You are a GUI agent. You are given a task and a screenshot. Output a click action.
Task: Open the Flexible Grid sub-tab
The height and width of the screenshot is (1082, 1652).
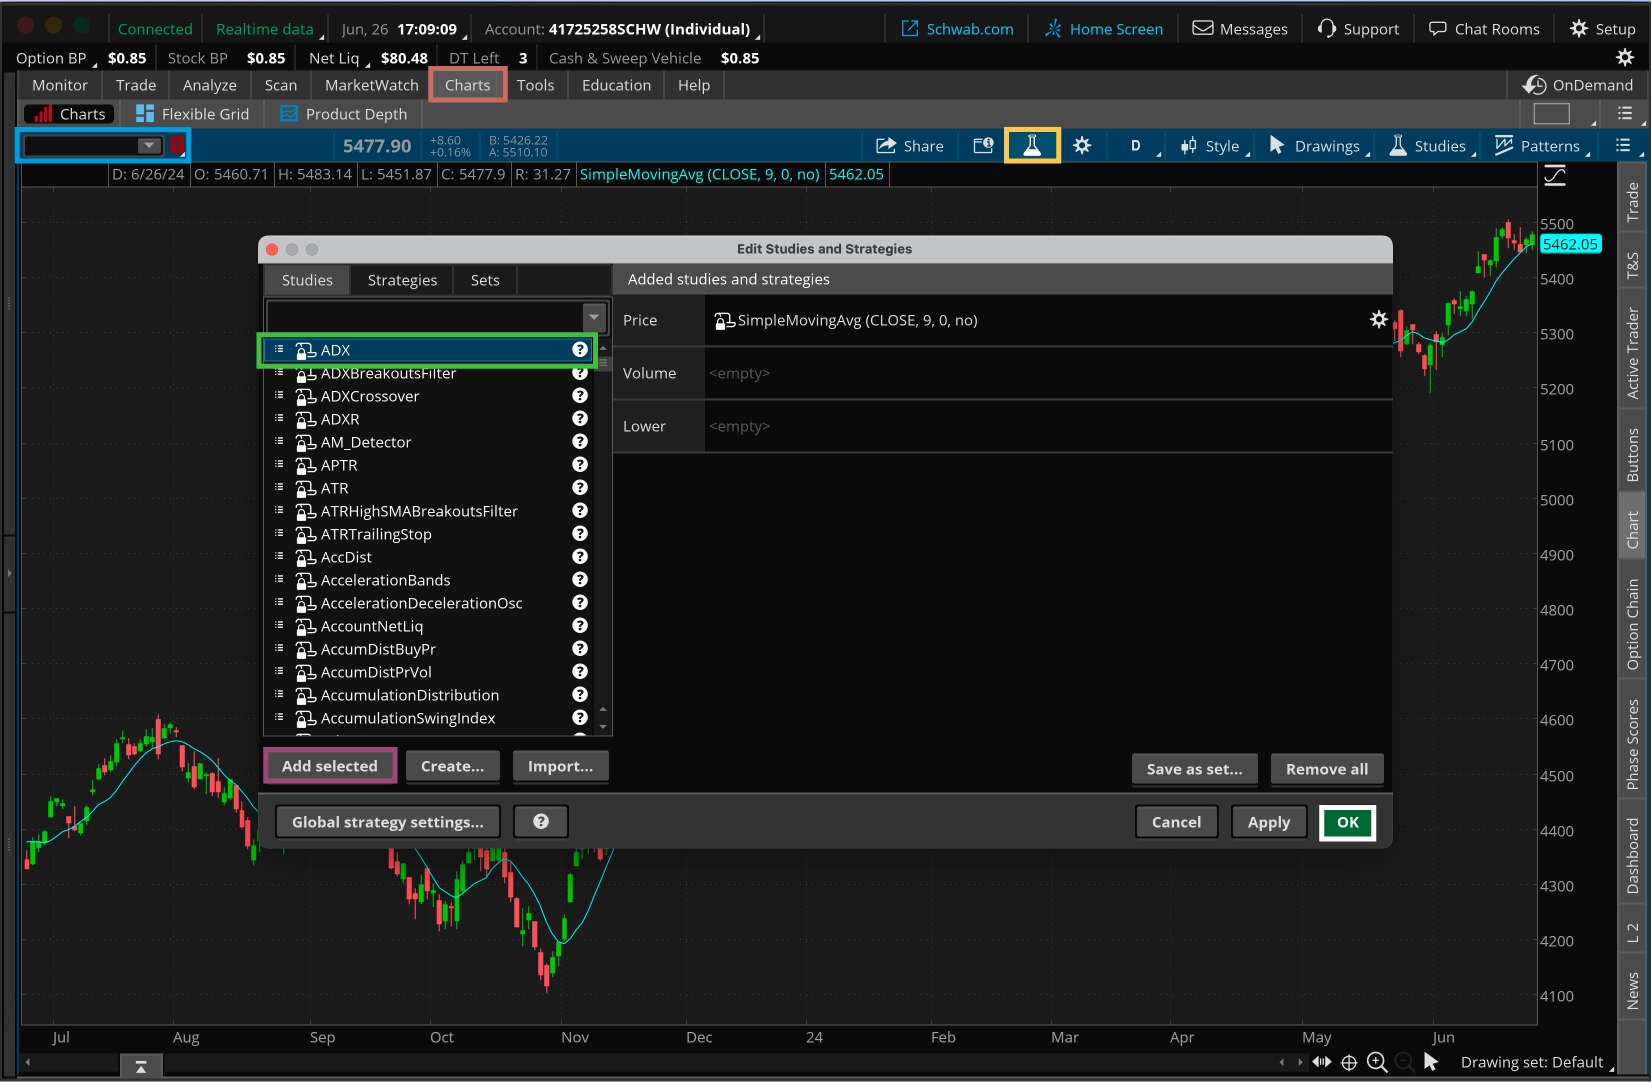[x=192, y=114]
